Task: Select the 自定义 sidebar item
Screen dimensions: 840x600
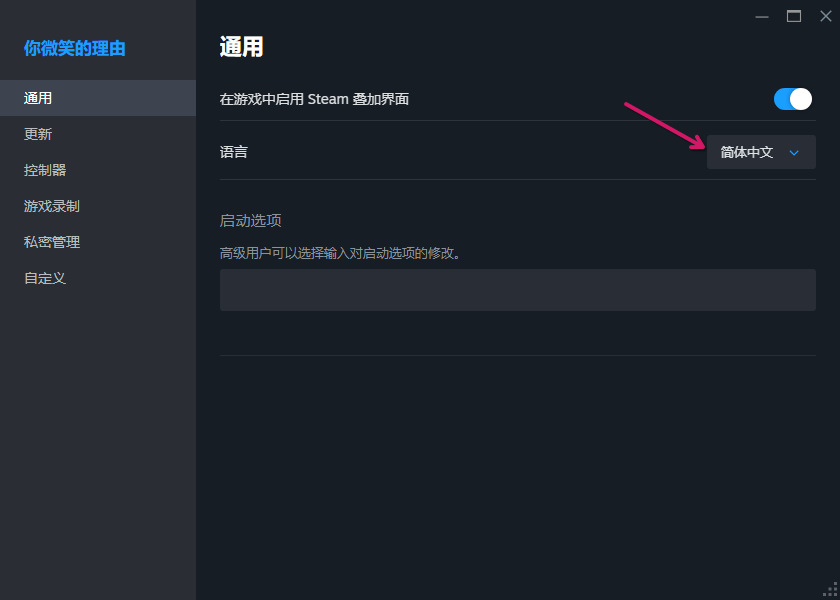Action: click(45, 278)
